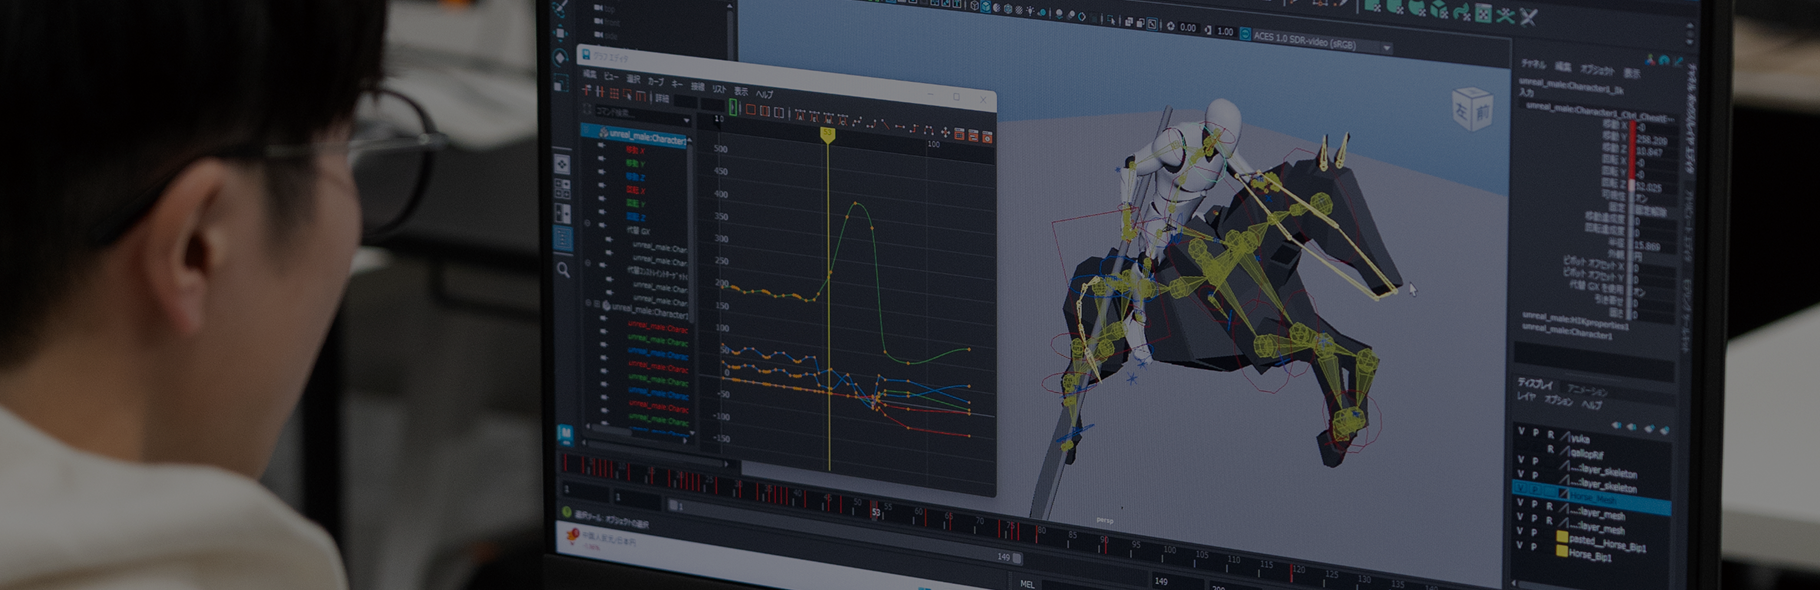
Task: Toggle V visibility for pasted__Horse_Bip1 layer
Action: [1520, 532]
